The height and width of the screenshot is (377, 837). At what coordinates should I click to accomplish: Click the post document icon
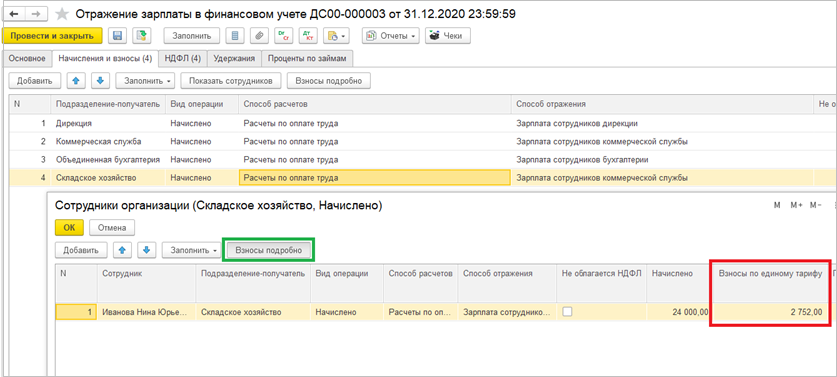pos(142,36)
